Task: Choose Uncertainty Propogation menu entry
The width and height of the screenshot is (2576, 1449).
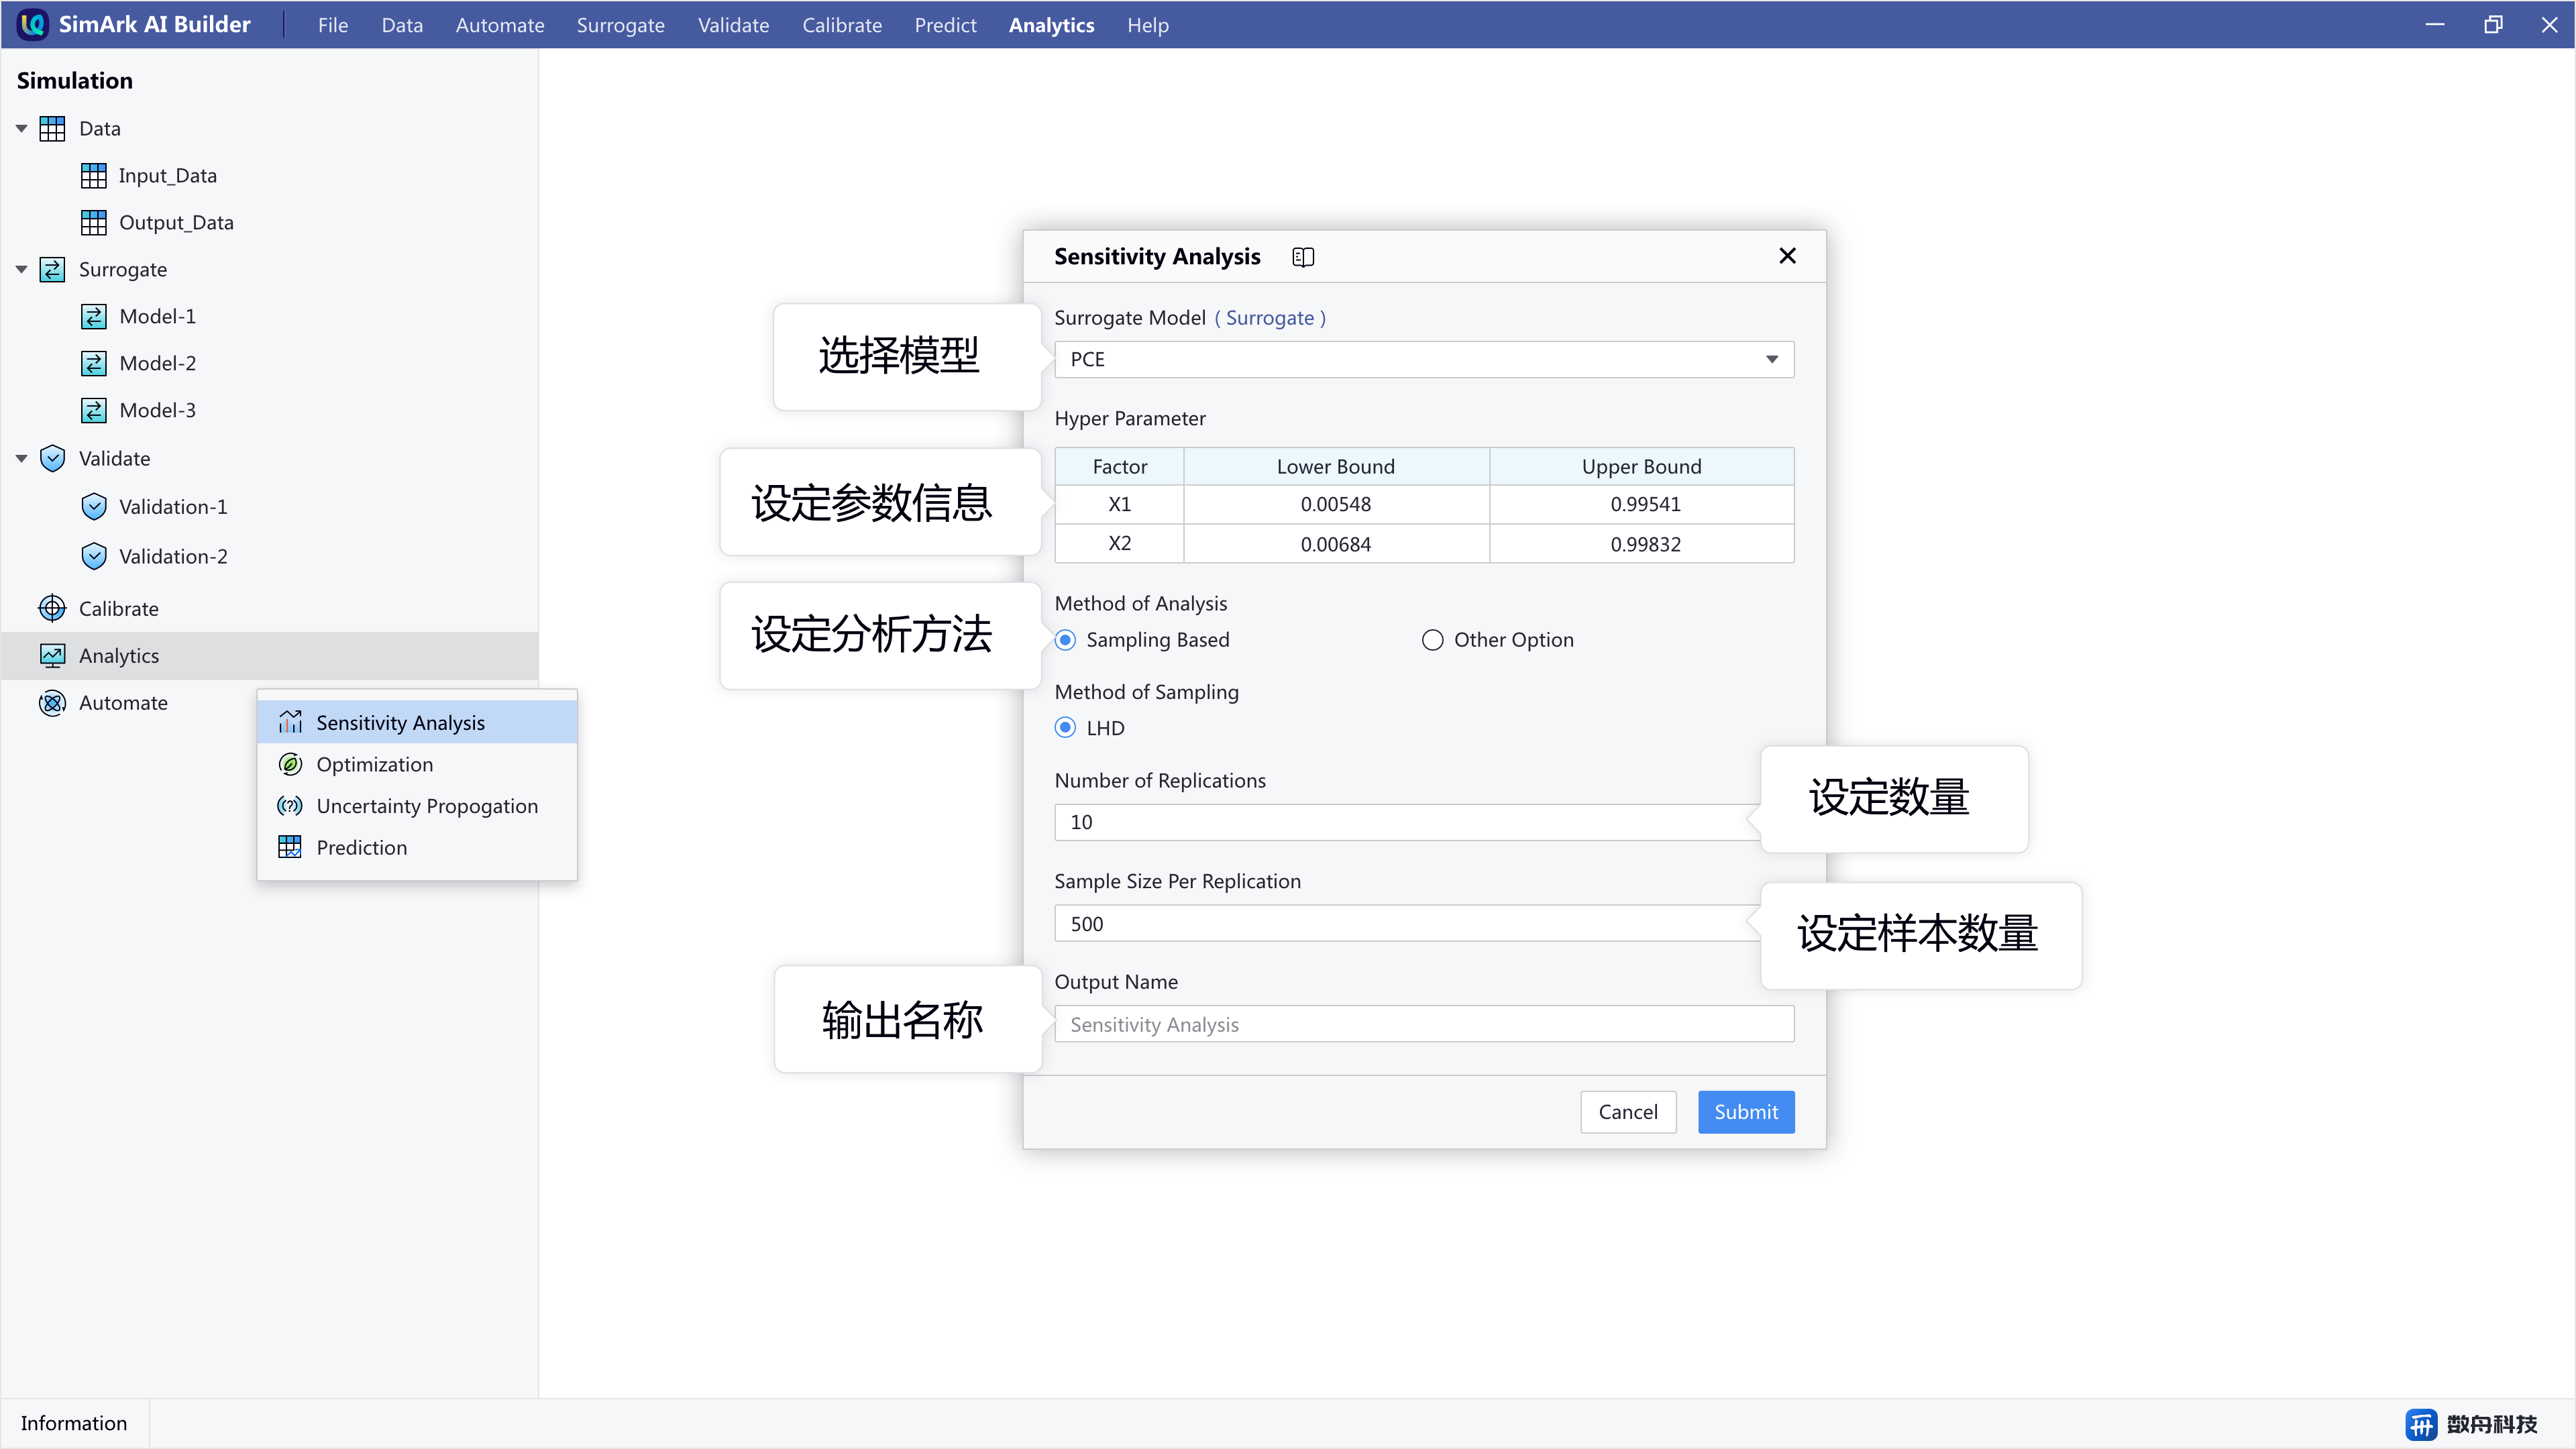Action: (x=418, y=805)
